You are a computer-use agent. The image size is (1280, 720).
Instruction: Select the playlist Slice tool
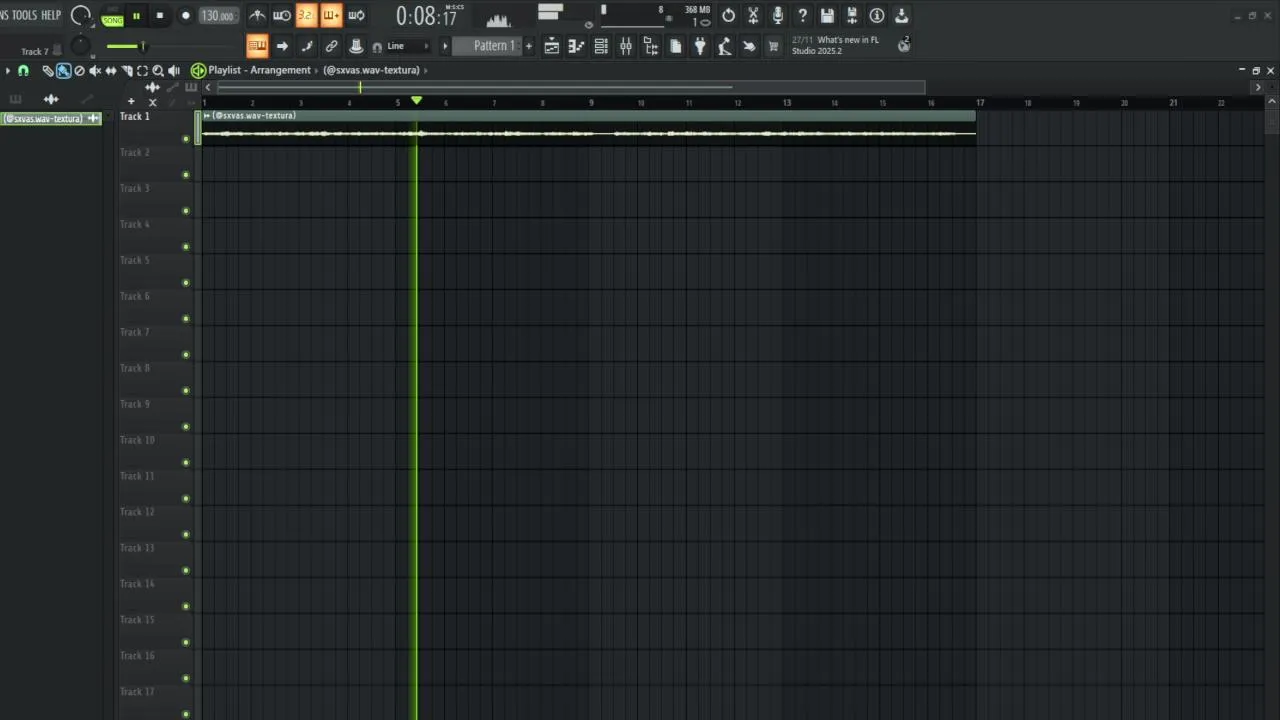(126, 70)
